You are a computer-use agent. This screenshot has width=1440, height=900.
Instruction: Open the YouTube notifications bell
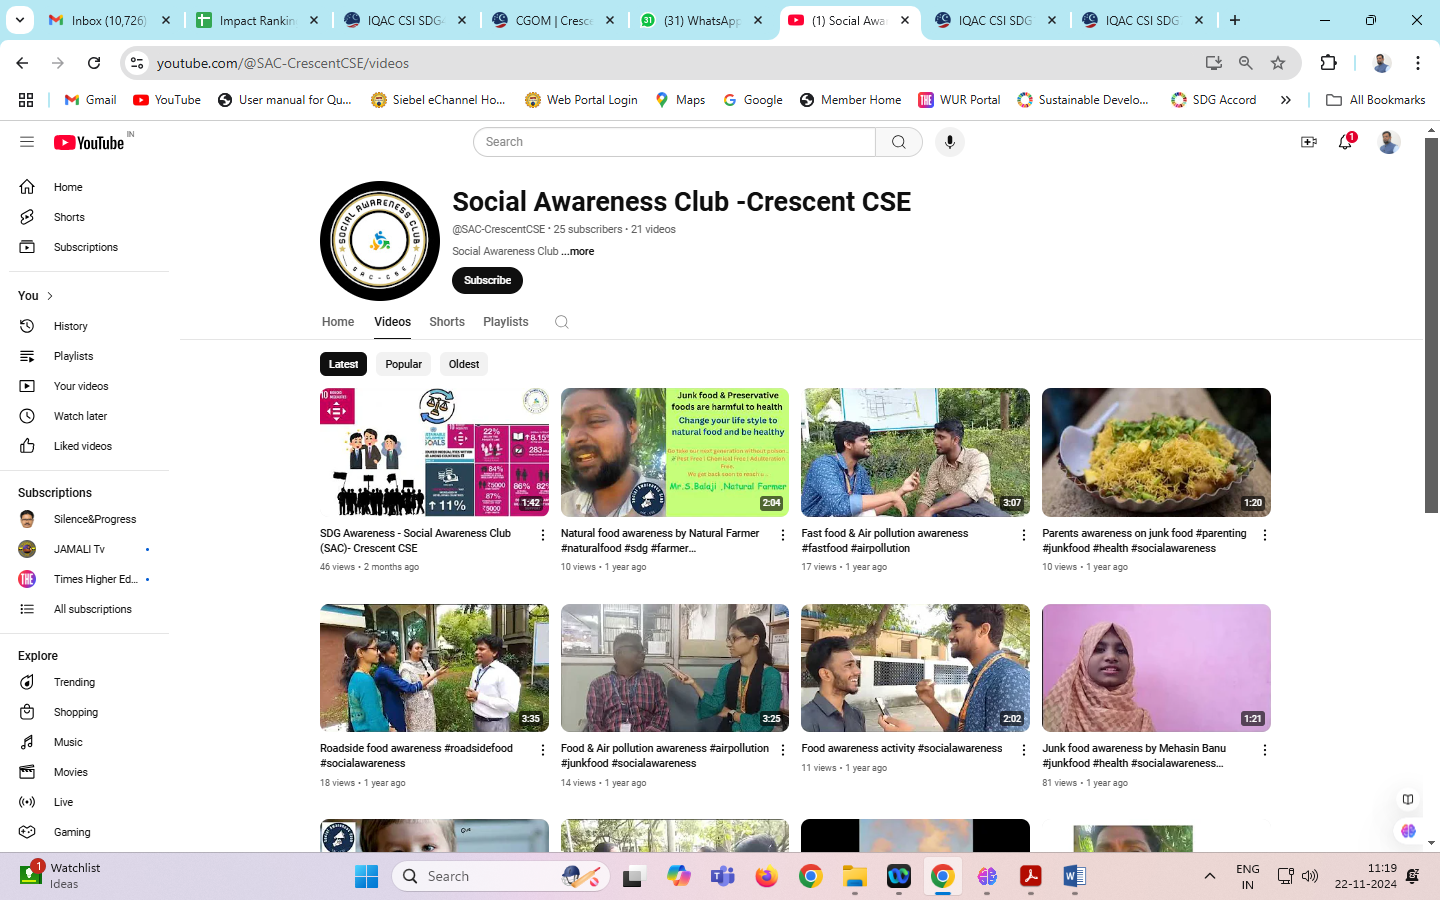[x=1345, y=142]
